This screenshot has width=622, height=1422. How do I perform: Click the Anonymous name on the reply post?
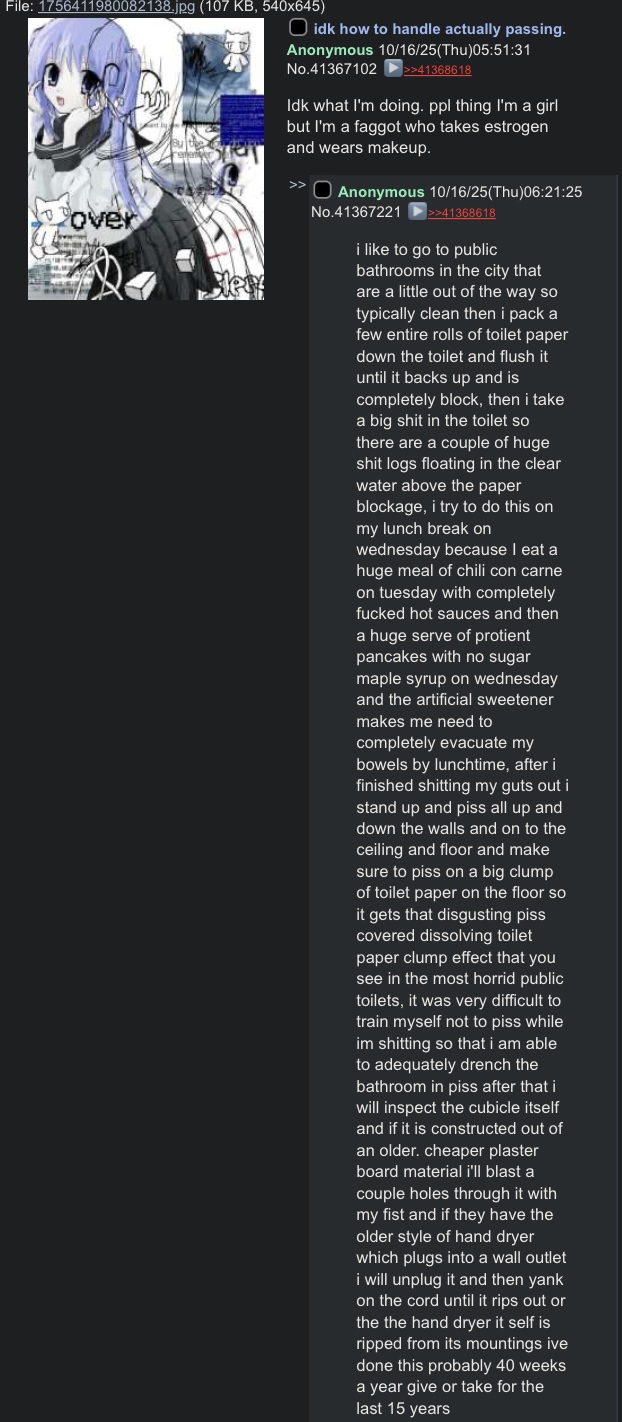(x=381, y=192)
